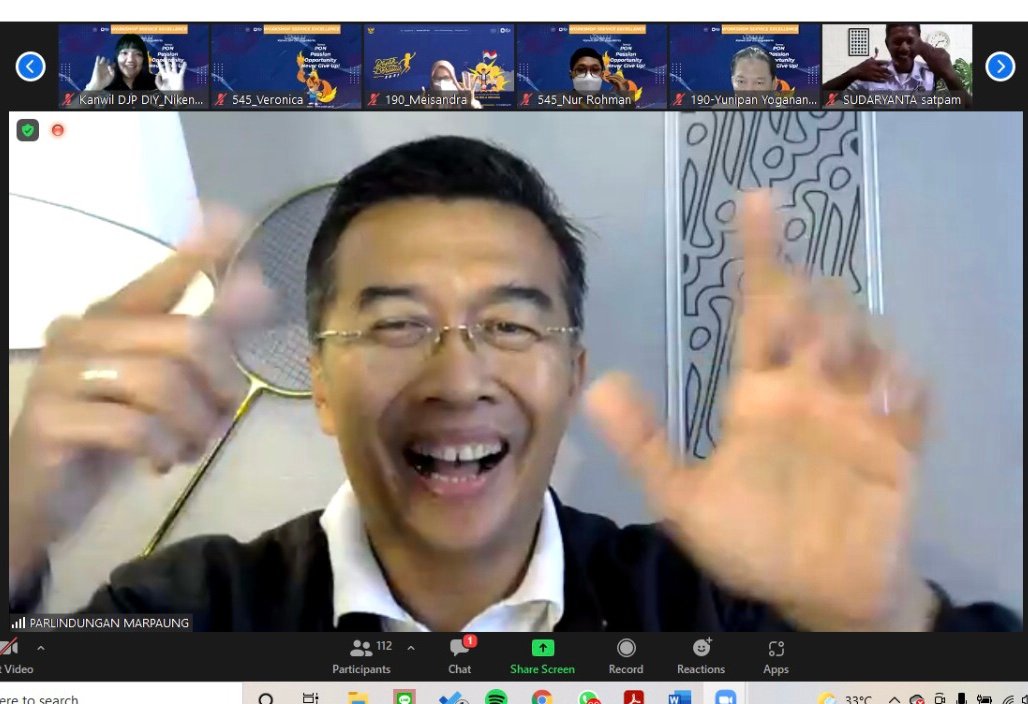Image resolution: width=1028 pixels, height=704 pixels.
Task: Open Spotify from the taskbar
Action: 496,698
